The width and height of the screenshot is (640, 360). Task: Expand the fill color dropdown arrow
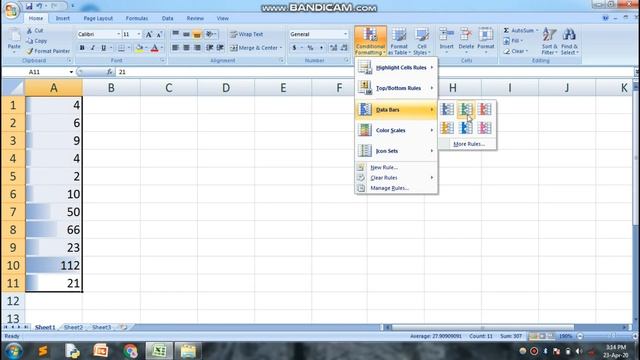tap(146, 48)
